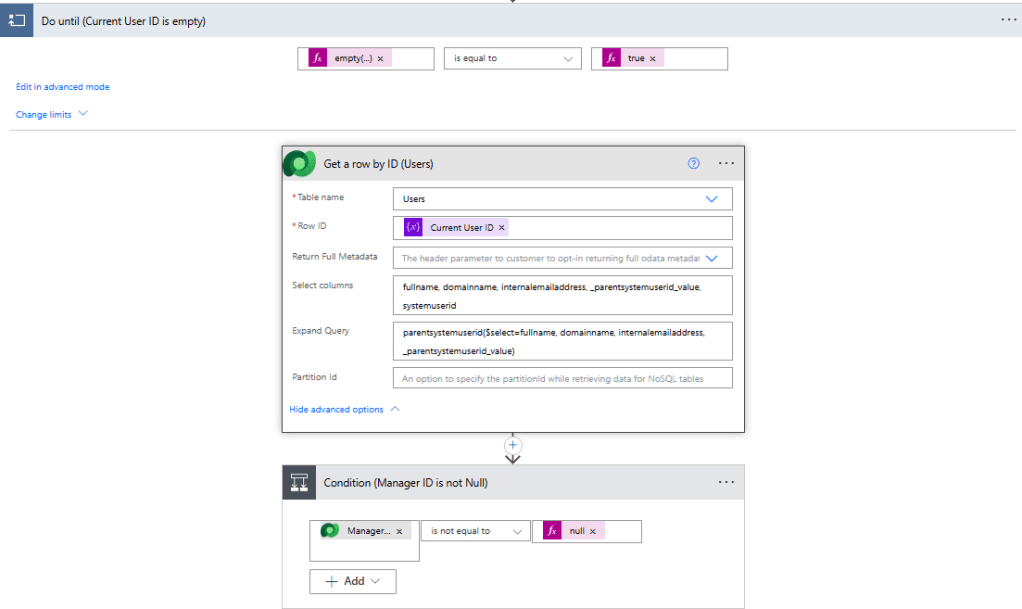Open the Return Full Metadata dropdown
Screen dimensions: 1022x609
coord(712,258)
